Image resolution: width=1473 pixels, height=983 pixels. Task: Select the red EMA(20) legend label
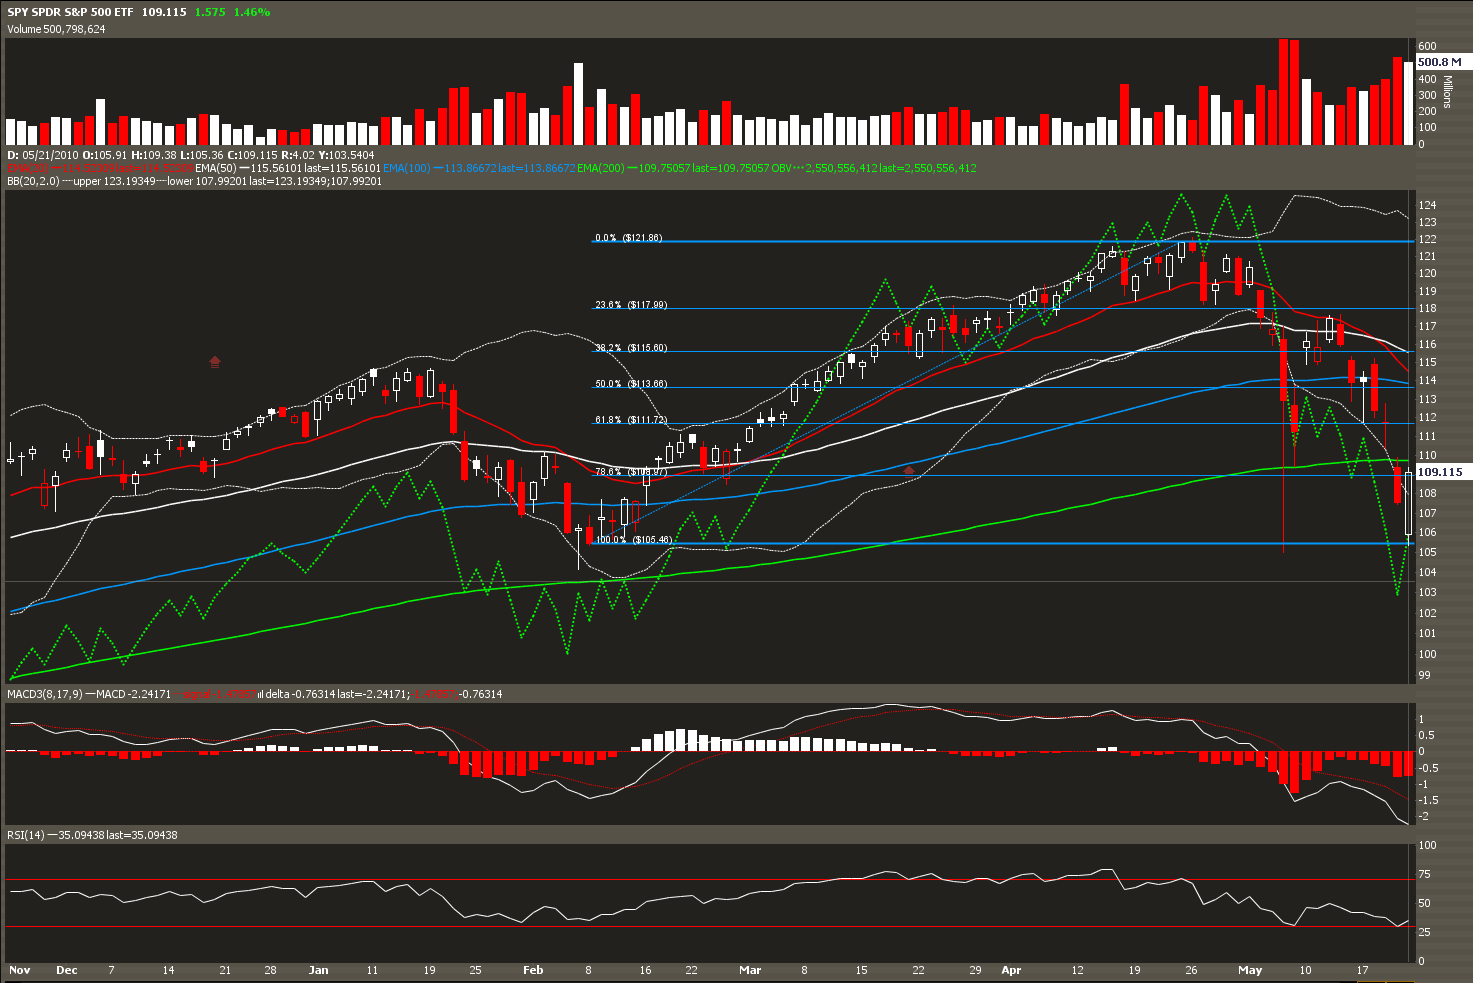pos(26,168)
